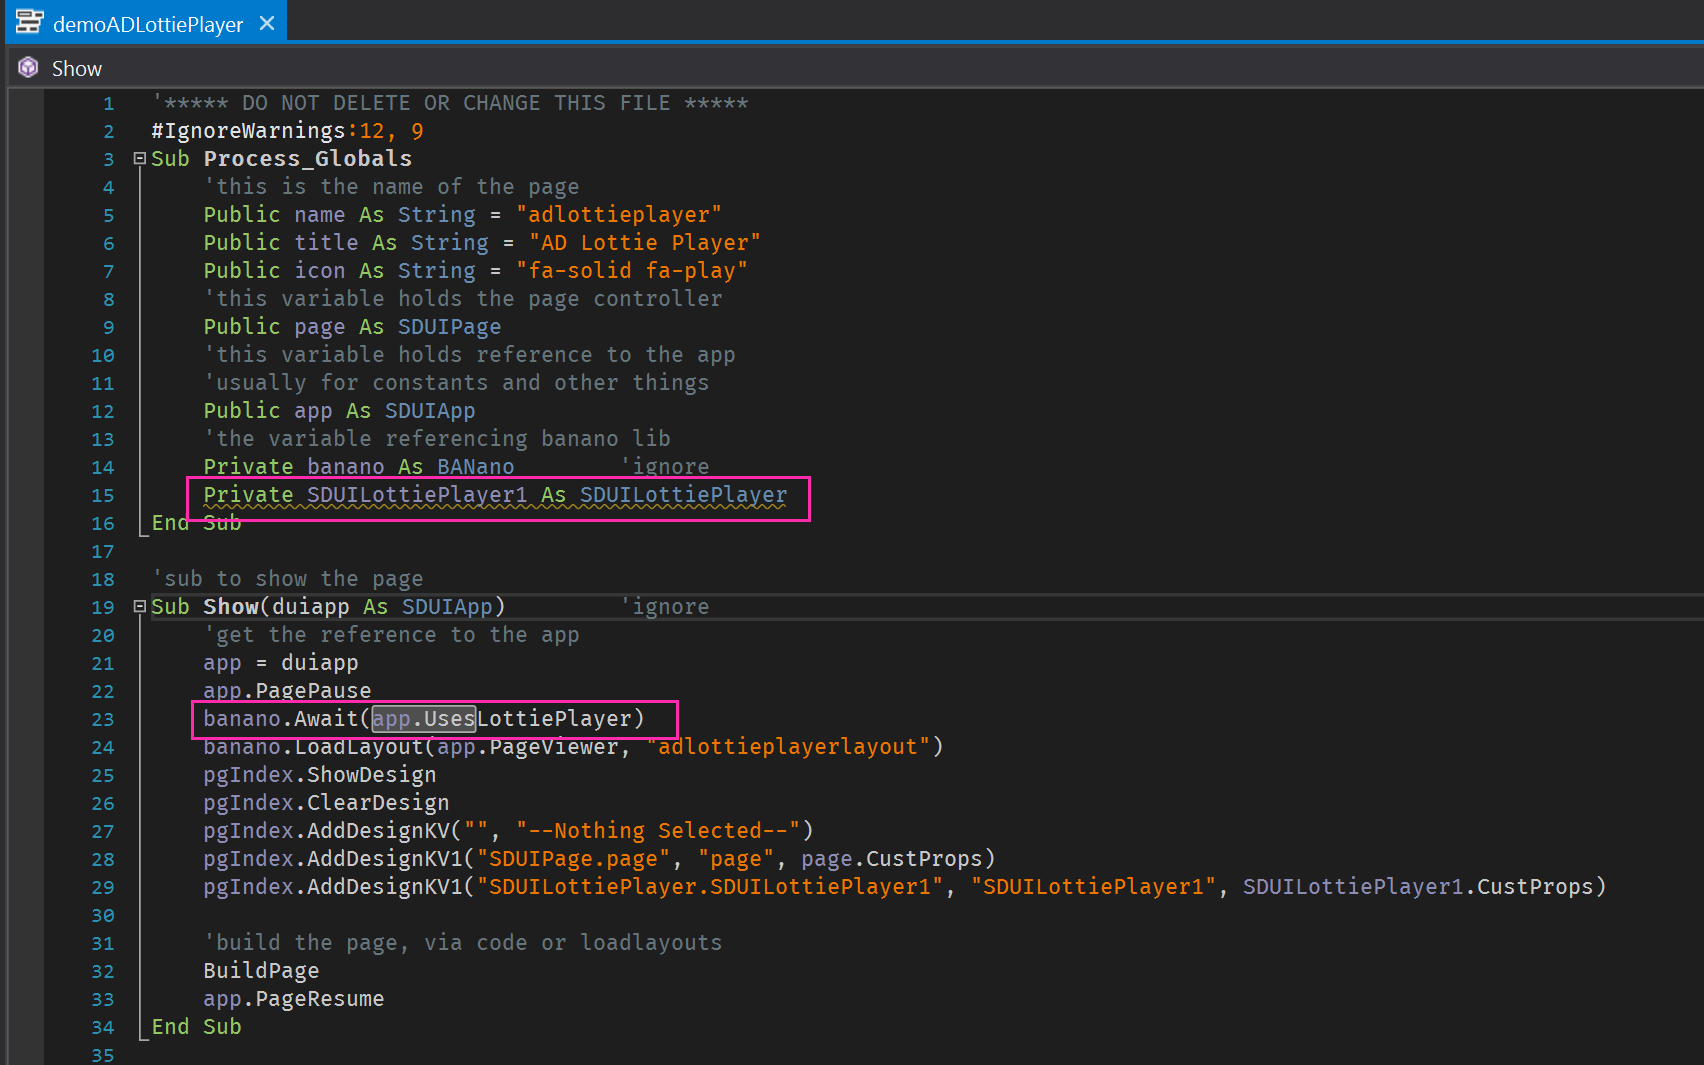Collapse the Process_Globals sub fold marker
The height and width of the screenshot is (1065, 1704).
(x=140, y=158)
